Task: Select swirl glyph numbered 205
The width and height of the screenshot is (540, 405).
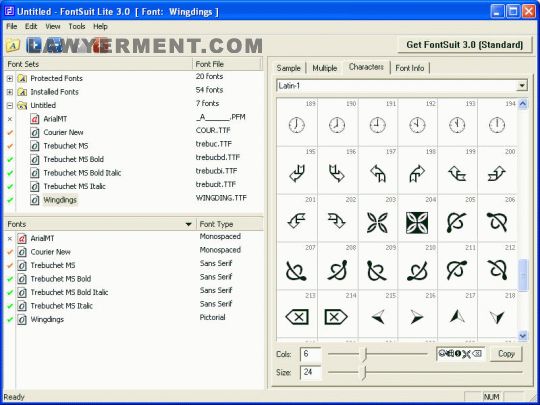Action: (x=457, y=222)
